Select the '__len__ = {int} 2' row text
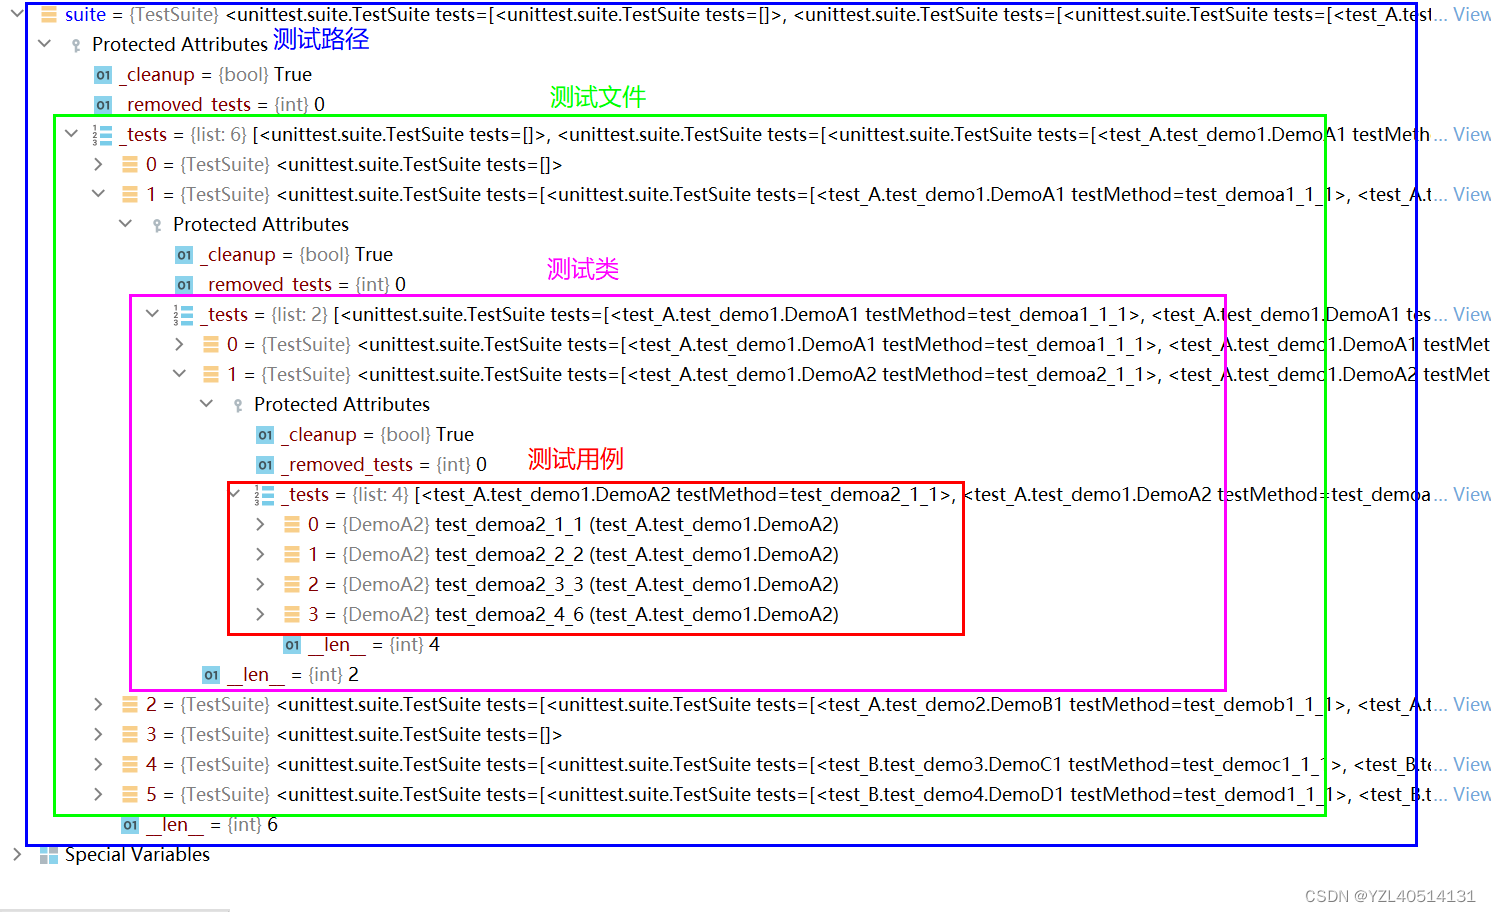The height and width of the screenshot is (912, 1491). pyautogui.click(x=293, y=674)
